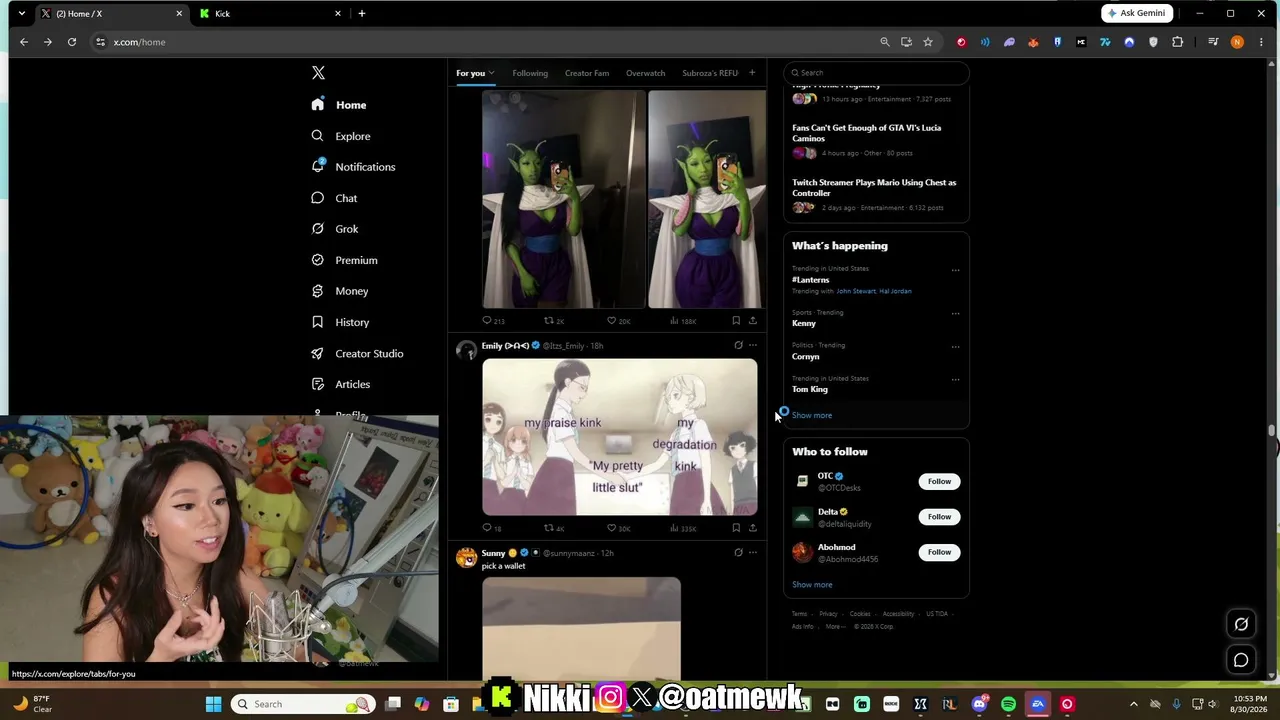Open more options for the Tom King trend
The width and height of the screenshot is (1280, 720).
click(955, 380)
